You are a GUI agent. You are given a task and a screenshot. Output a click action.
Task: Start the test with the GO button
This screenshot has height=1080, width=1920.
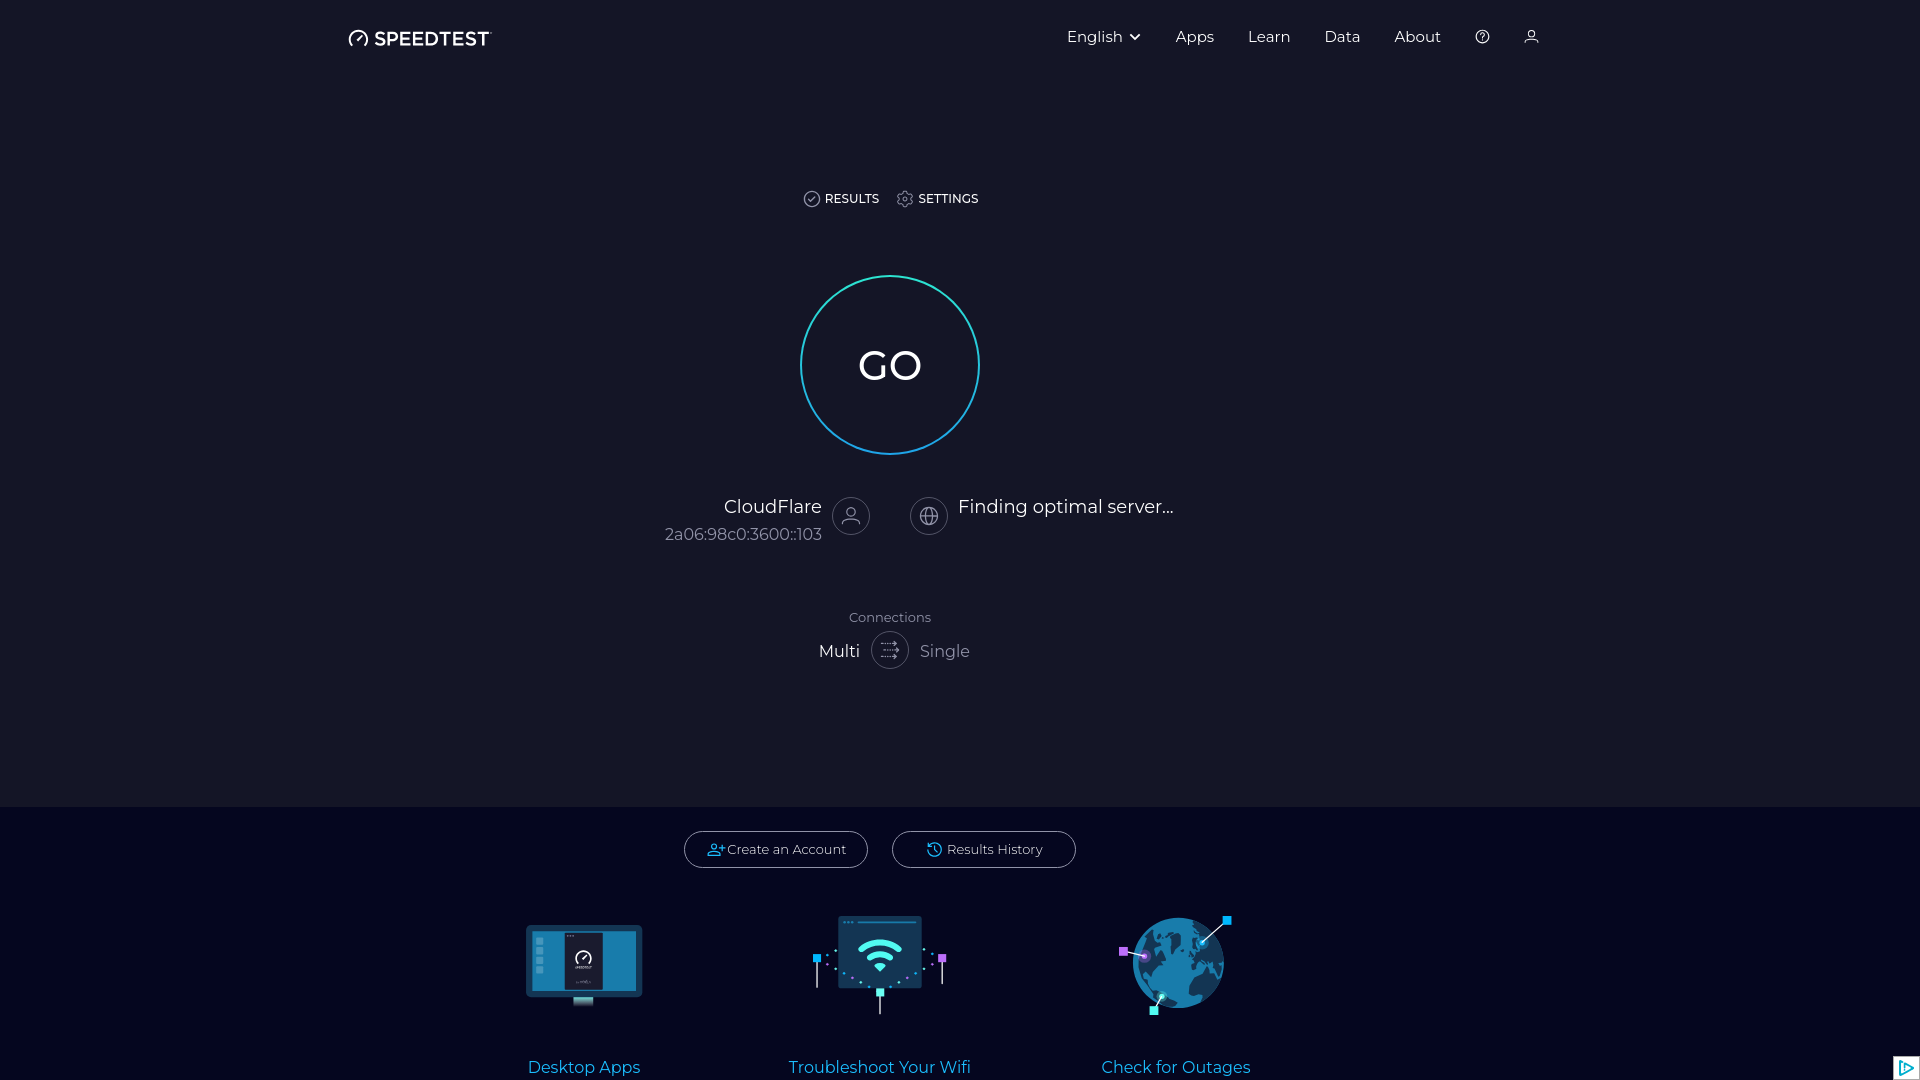(890, 365)
